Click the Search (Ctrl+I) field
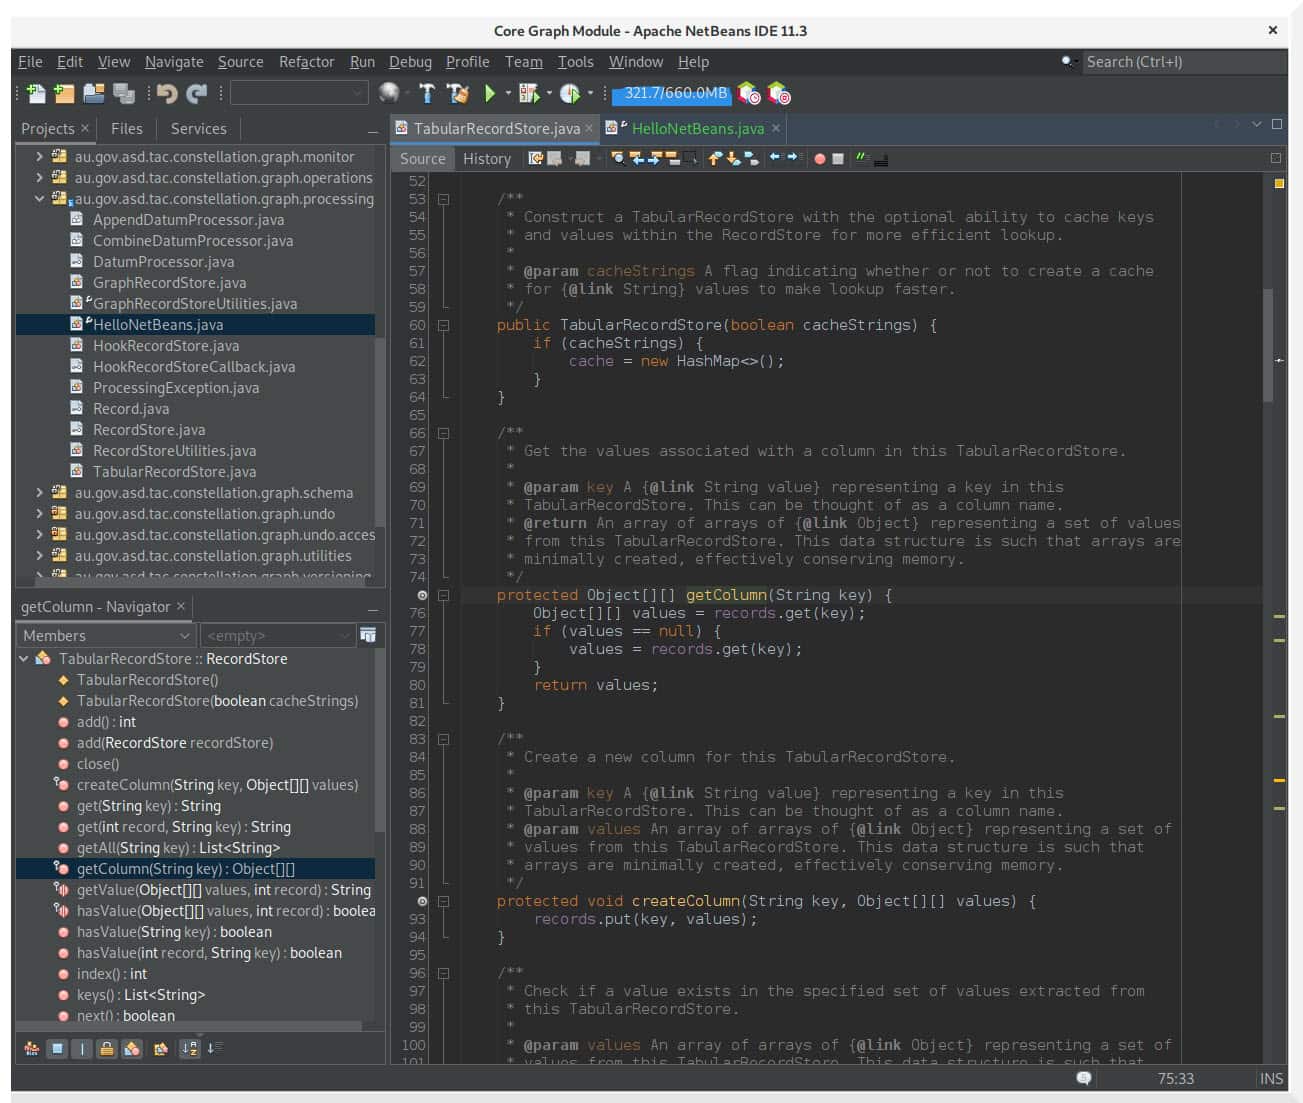Screen dimensions: 1303x1103 1184,61
